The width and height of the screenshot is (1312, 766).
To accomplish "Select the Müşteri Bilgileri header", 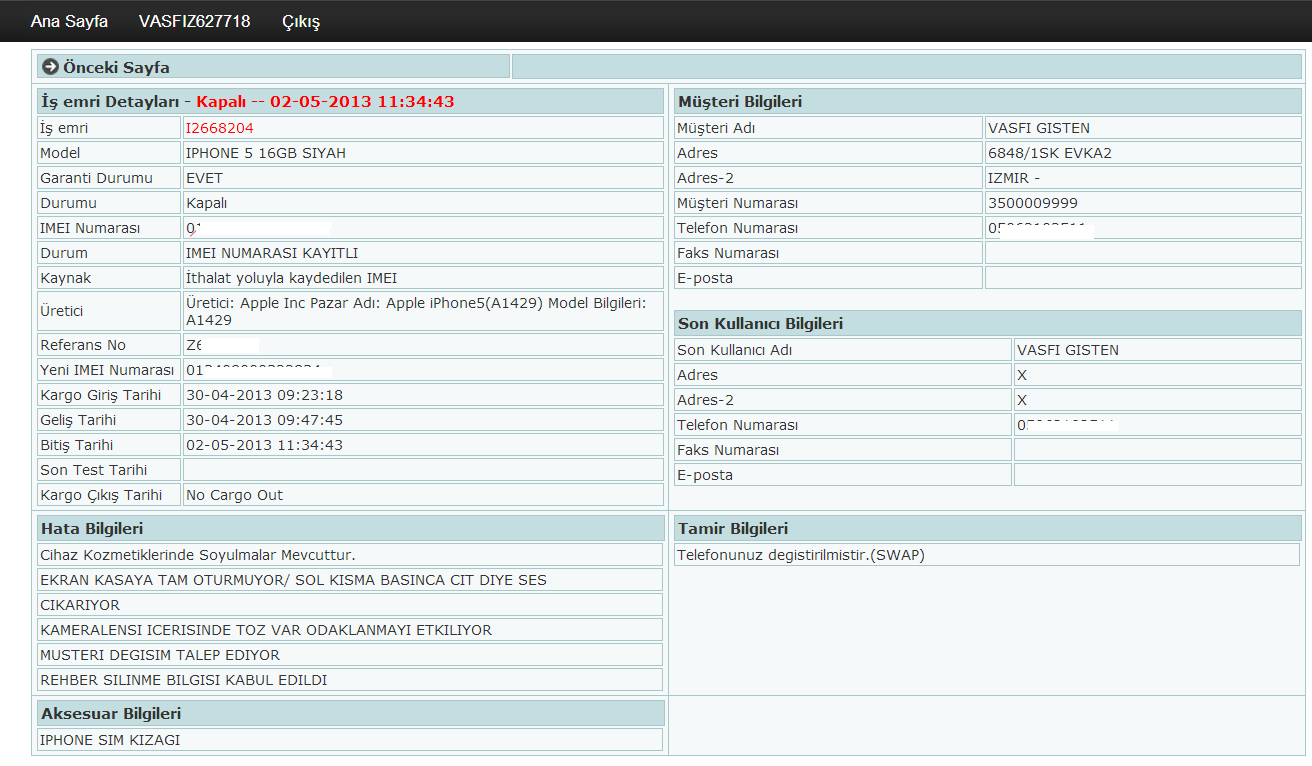I will (988, 101).
